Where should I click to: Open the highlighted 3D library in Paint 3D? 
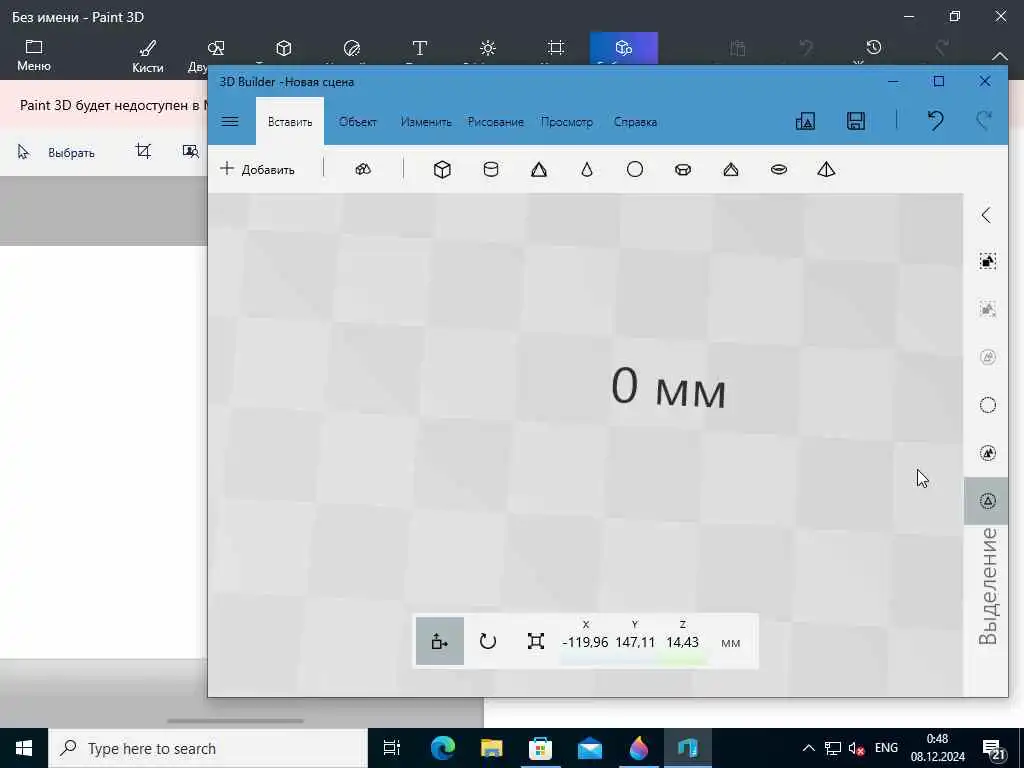pyautogui.click(x=624, y=48)
